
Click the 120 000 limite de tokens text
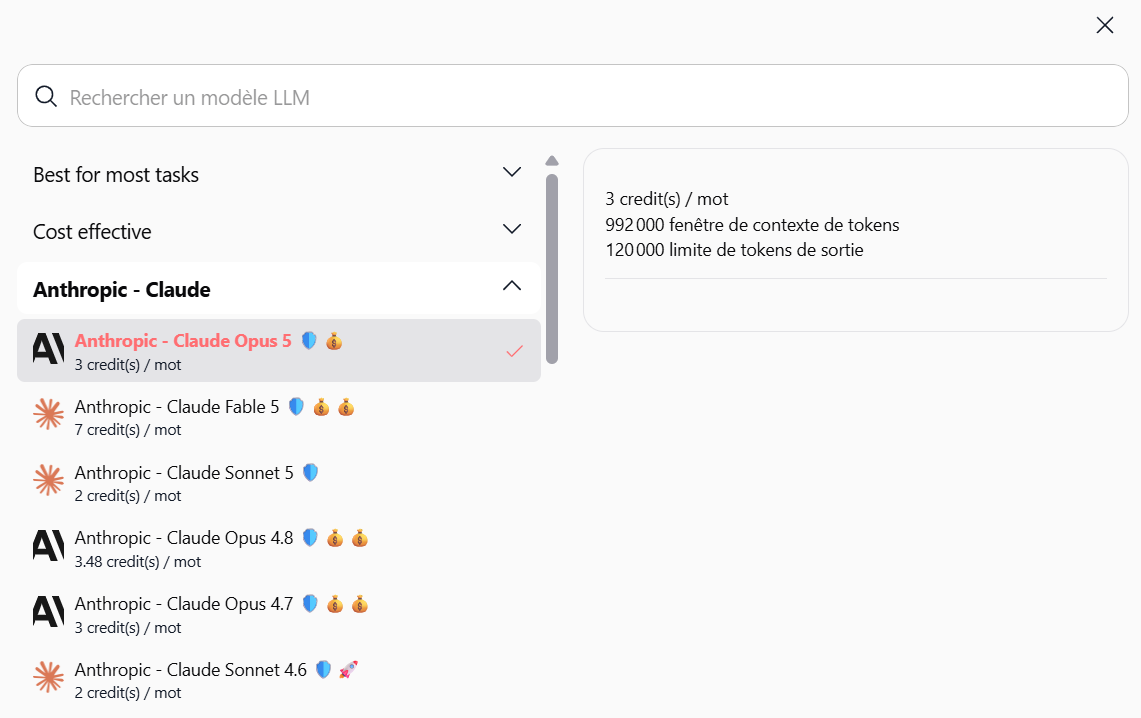point(734,250)
